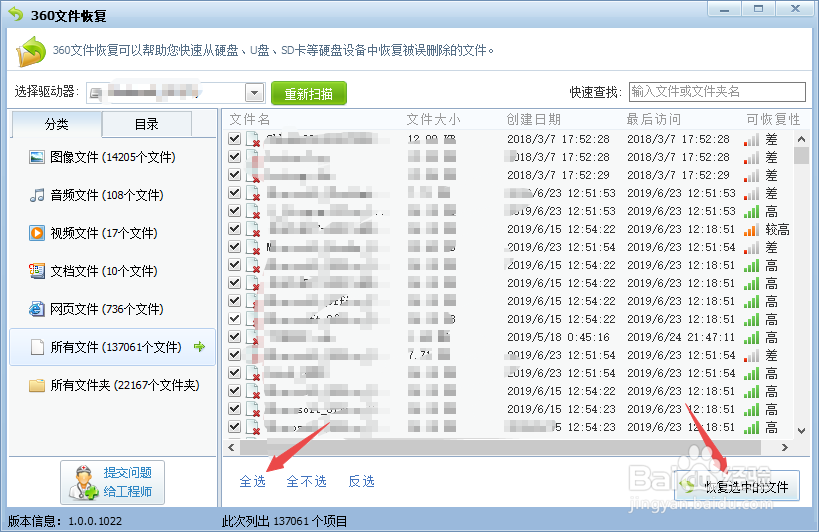Sort by the 文件名 column header
819x532 pixels.
coord(250,120)
